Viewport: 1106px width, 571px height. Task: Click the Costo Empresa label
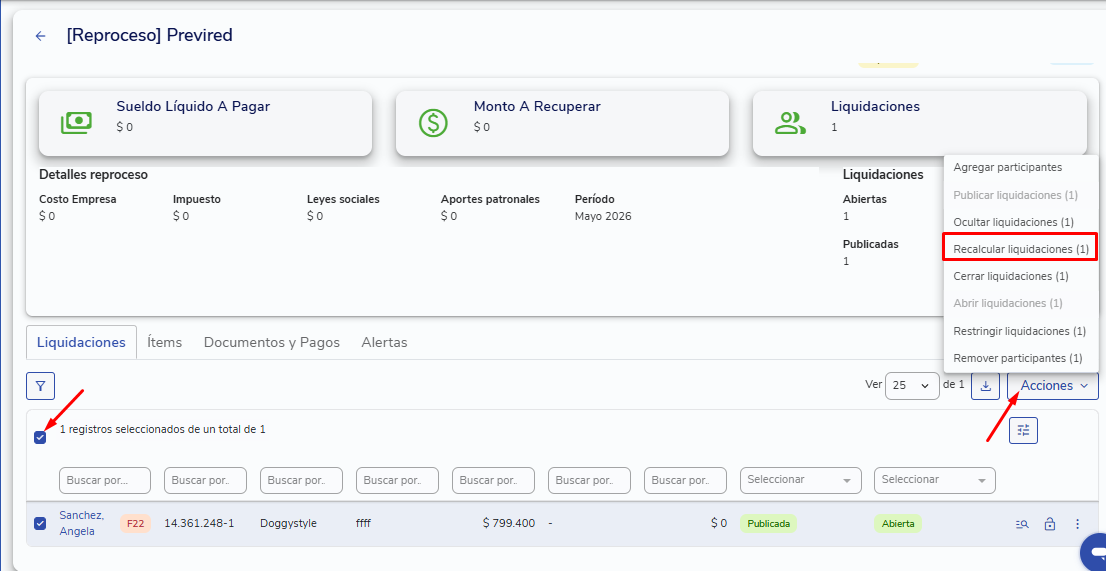click(x=78, y=199)
